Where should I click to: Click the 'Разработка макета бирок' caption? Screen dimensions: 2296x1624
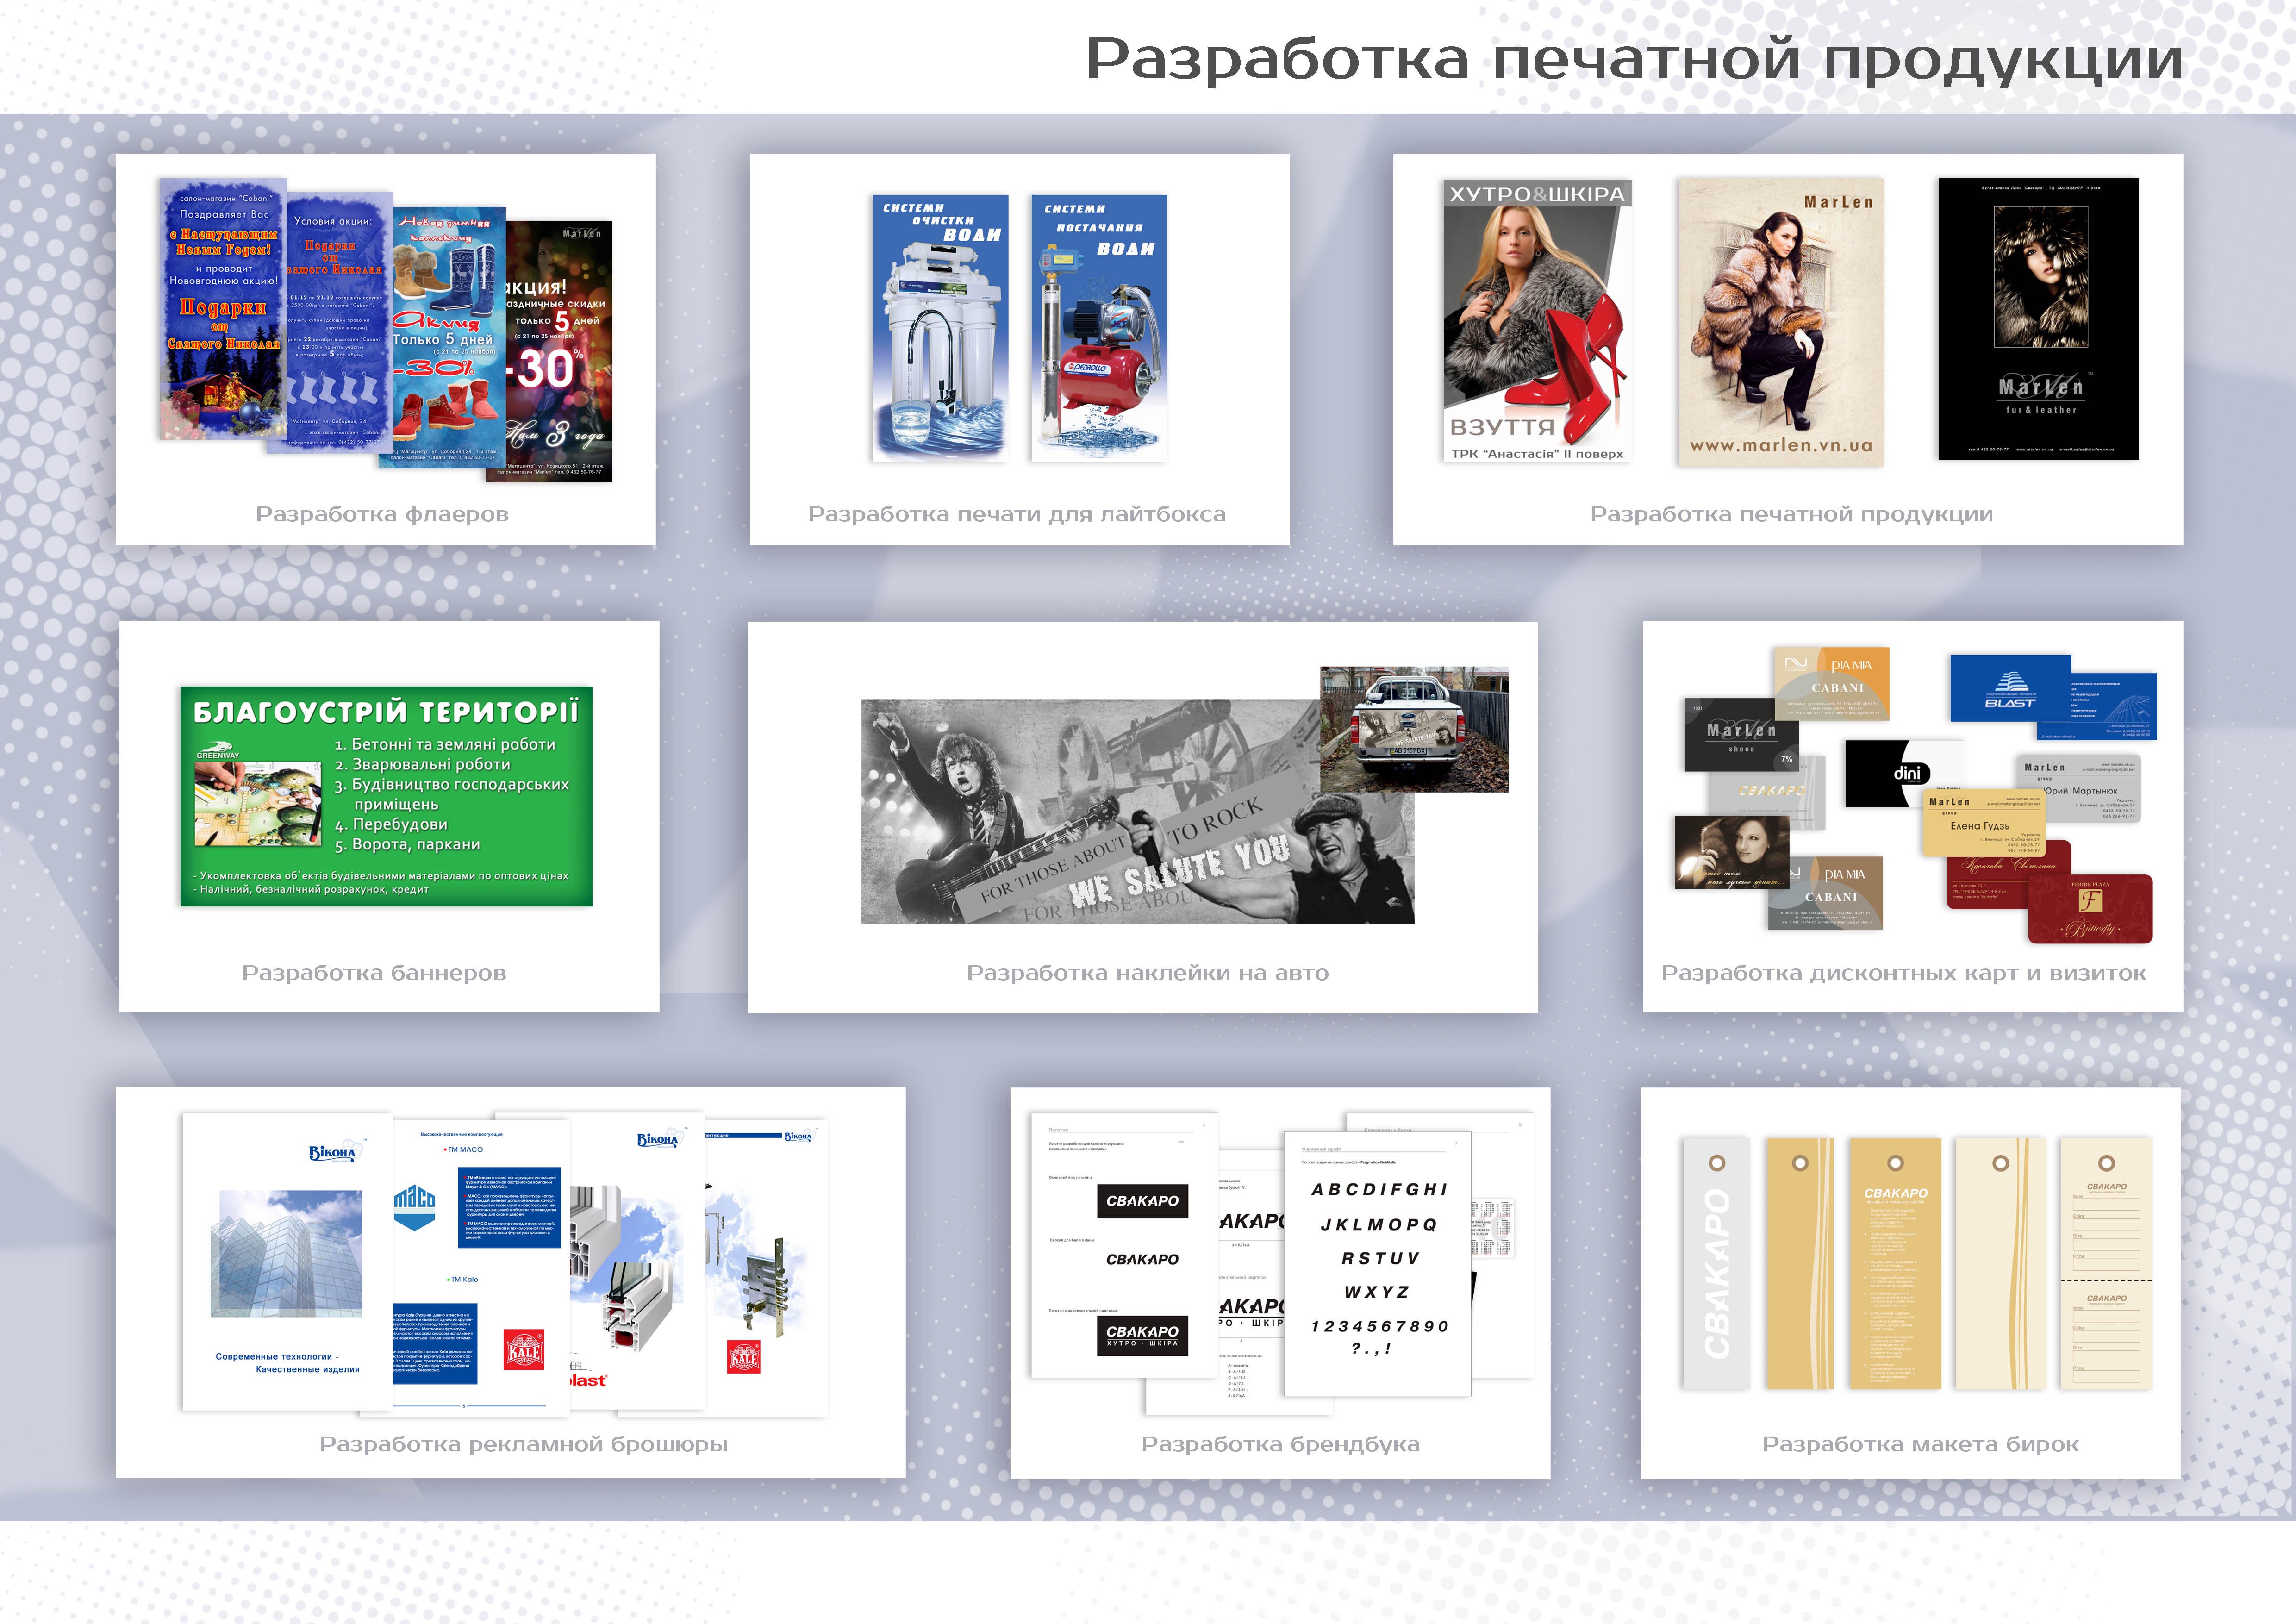point(1920,1444)
